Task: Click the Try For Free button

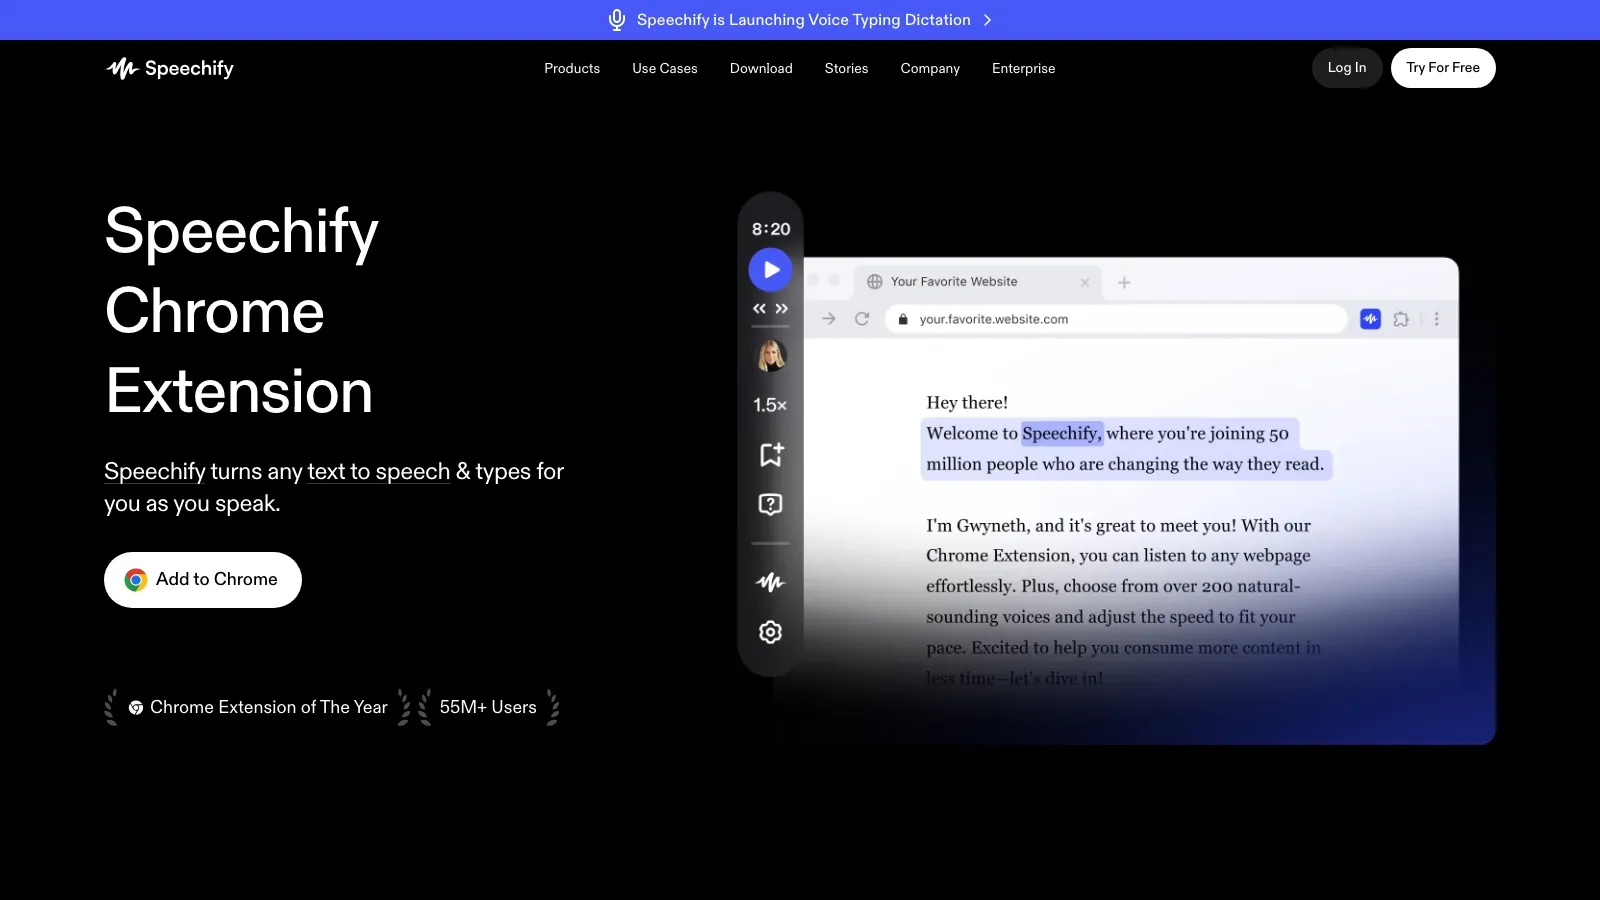Action: 1443,68
